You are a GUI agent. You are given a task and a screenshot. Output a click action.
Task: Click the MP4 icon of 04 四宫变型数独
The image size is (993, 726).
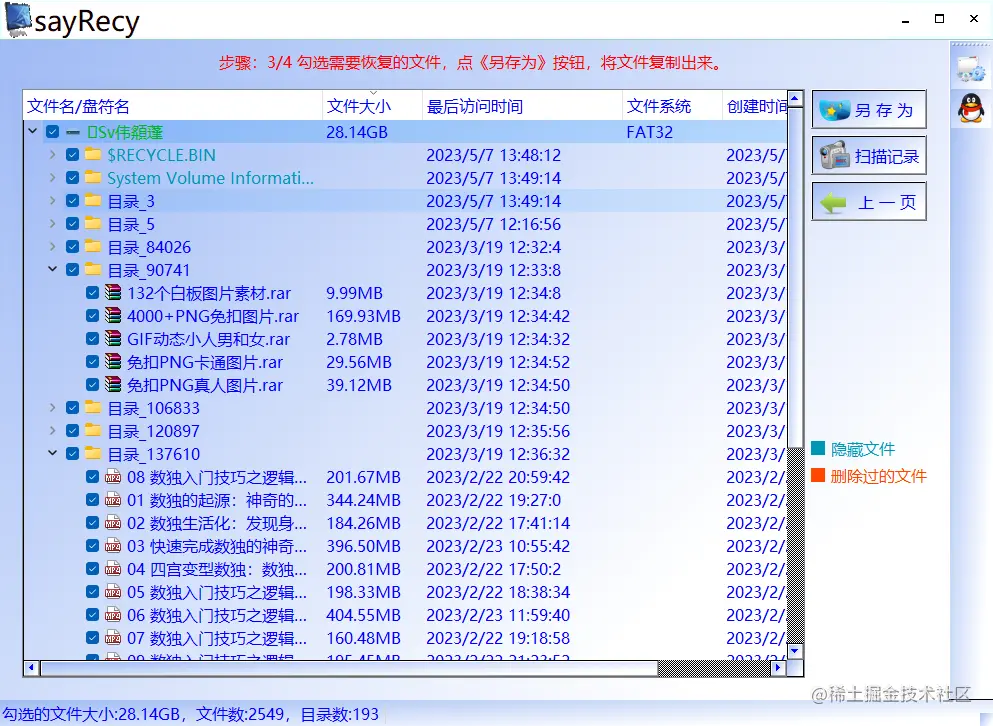point(113,569)
